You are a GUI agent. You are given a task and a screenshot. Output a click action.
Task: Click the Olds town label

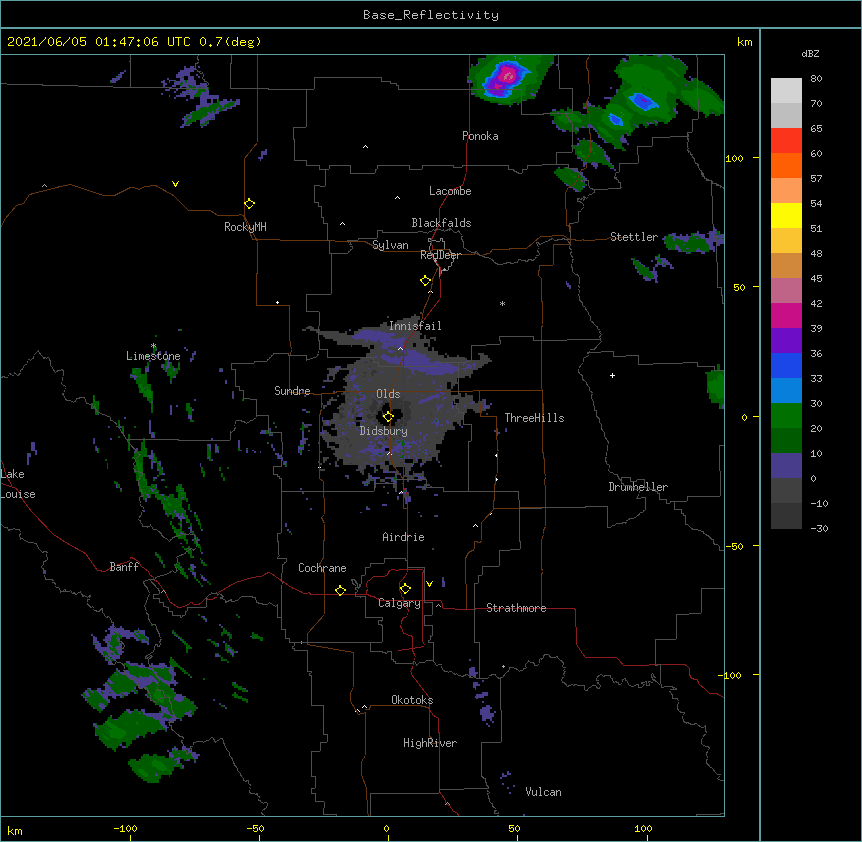click(x=388, y=394)
